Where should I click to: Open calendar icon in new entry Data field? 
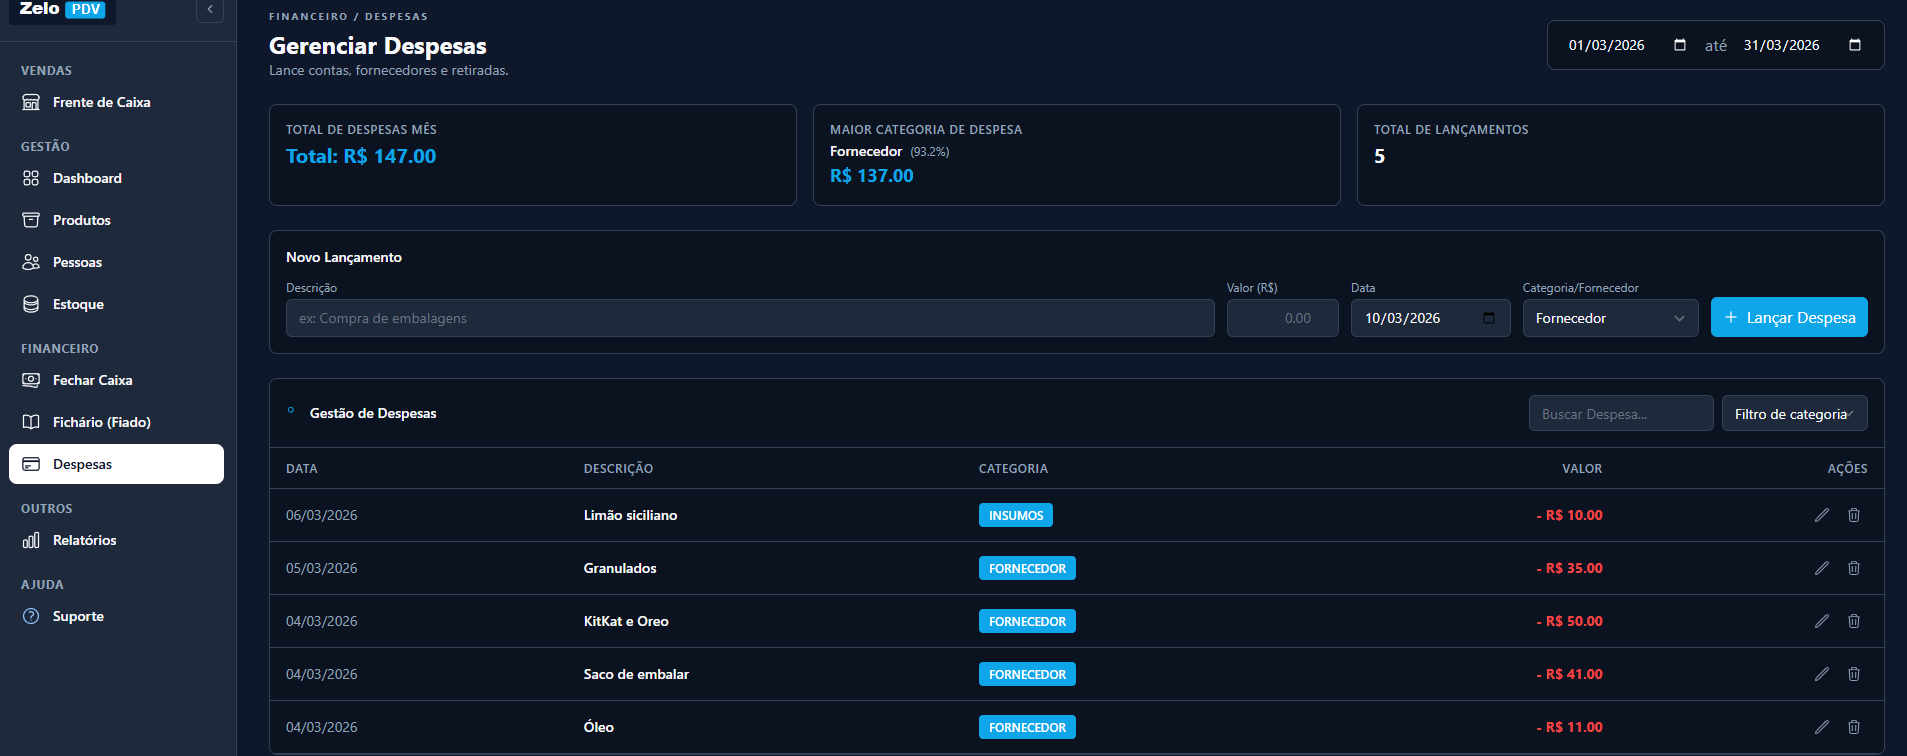1489,318
